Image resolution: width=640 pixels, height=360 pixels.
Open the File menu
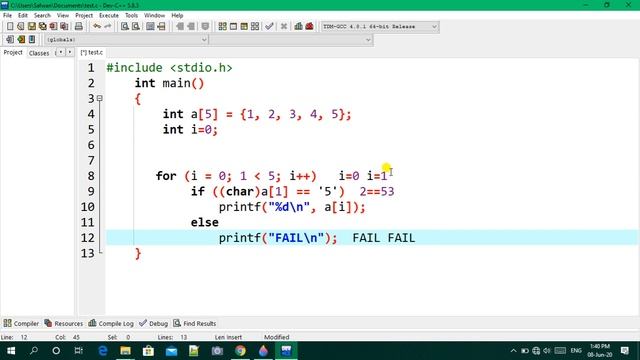[7, 16]
